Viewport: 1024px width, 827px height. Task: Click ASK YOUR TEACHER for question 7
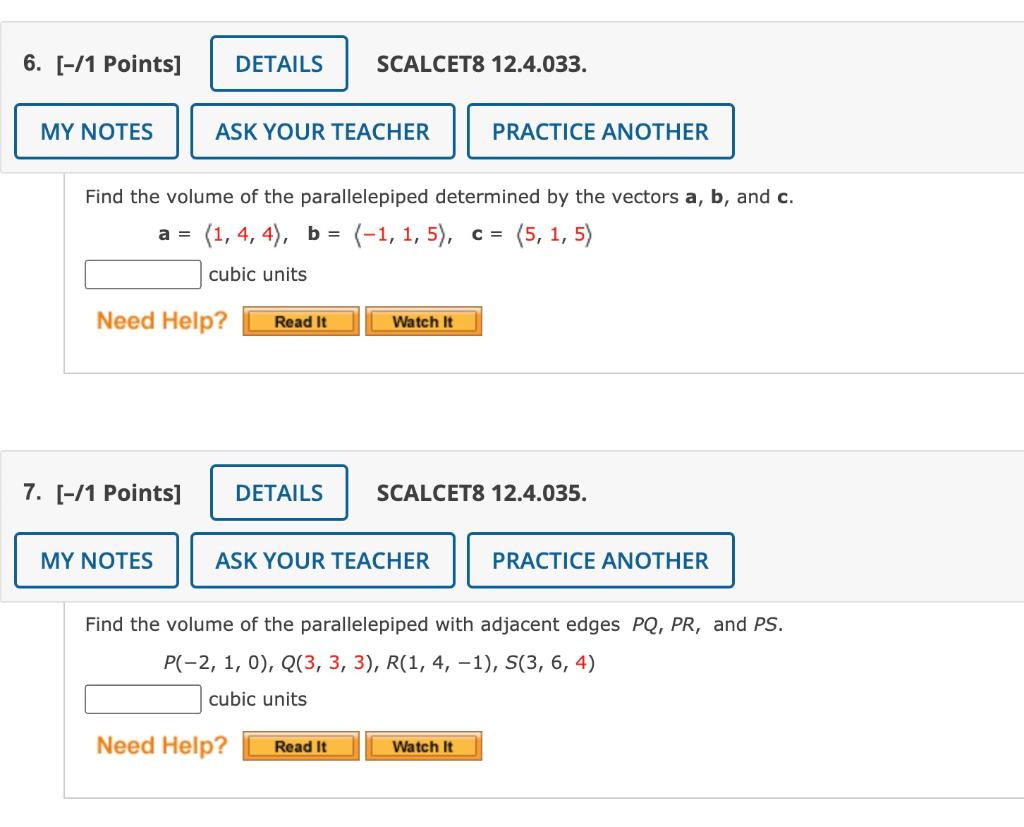[x=322, y=560]
